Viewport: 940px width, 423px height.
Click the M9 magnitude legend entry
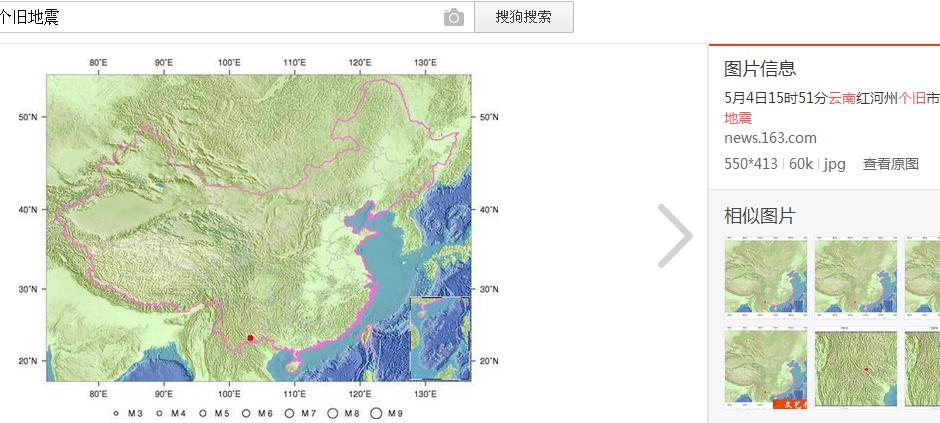[387, 413]
